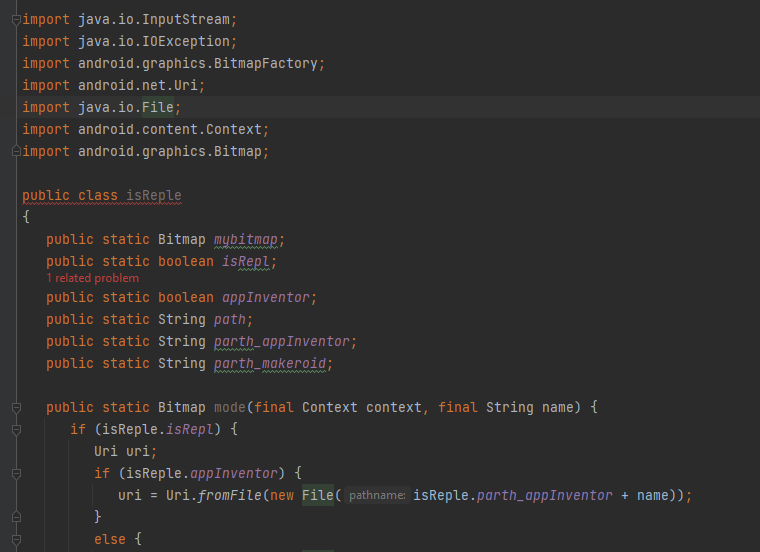Click 'String name' parameter

point(530,407)
